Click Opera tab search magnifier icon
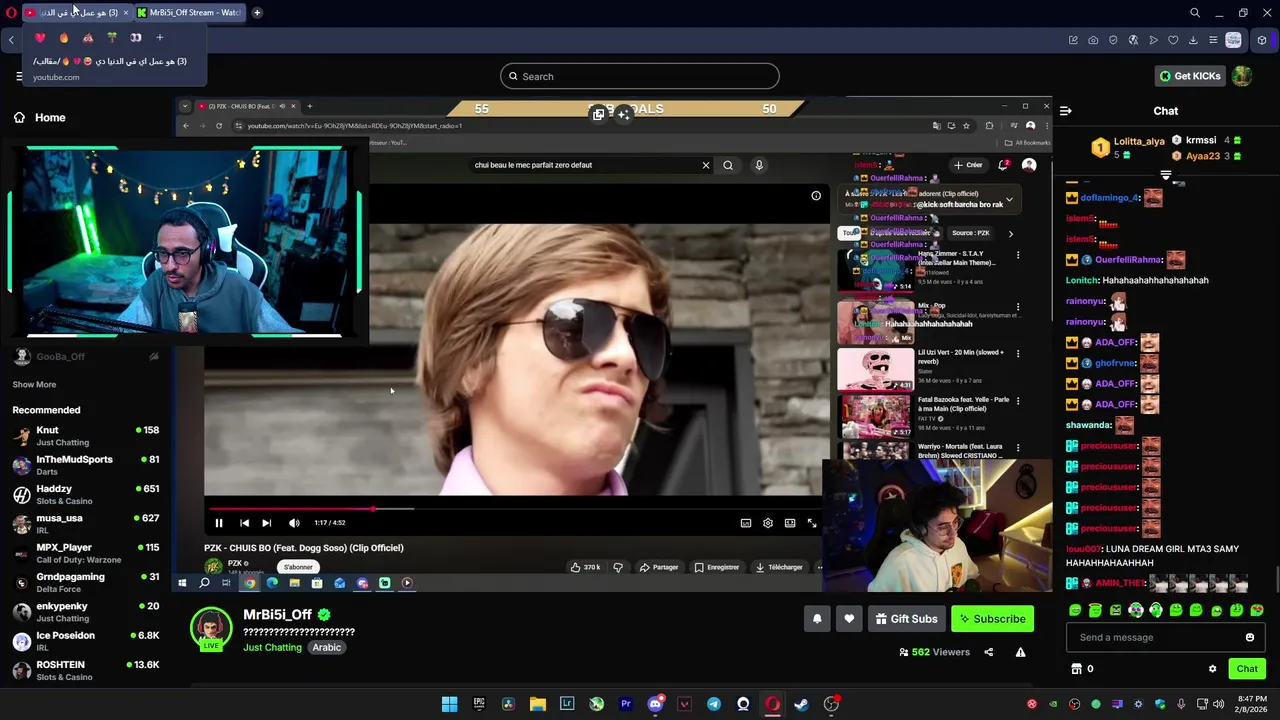This screenshot has height=720, width=1280. (1195, 13)
